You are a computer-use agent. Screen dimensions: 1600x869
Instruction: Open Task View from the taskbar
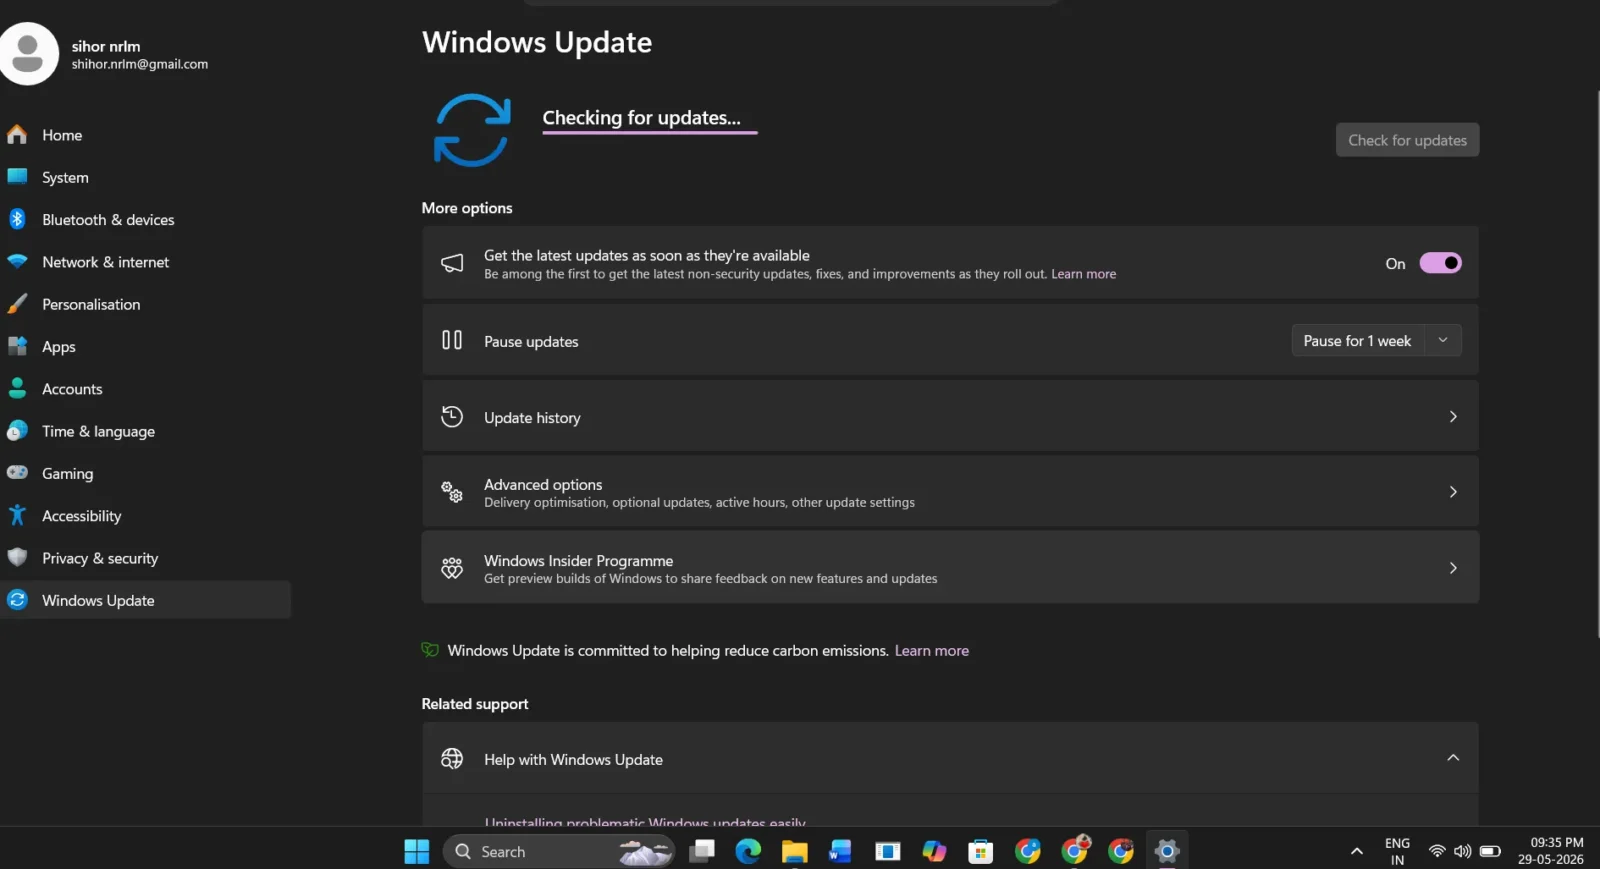coord(702,851)
